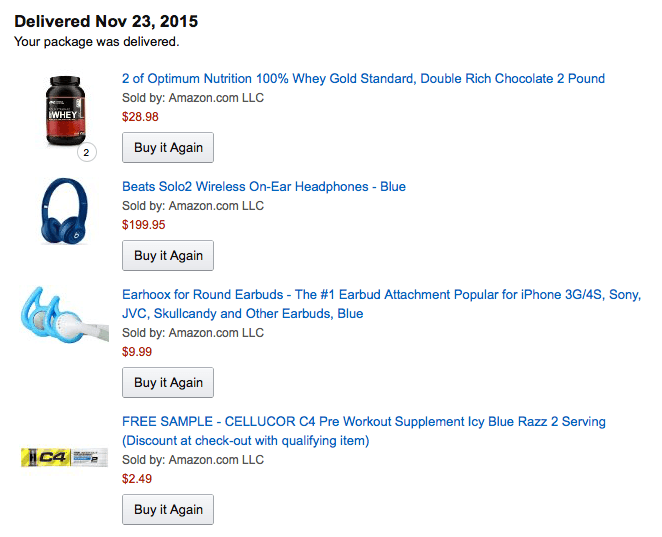Click the $199.95 headphones price
The height and width of the screenshot is (537, 662).
coord(143,225)
